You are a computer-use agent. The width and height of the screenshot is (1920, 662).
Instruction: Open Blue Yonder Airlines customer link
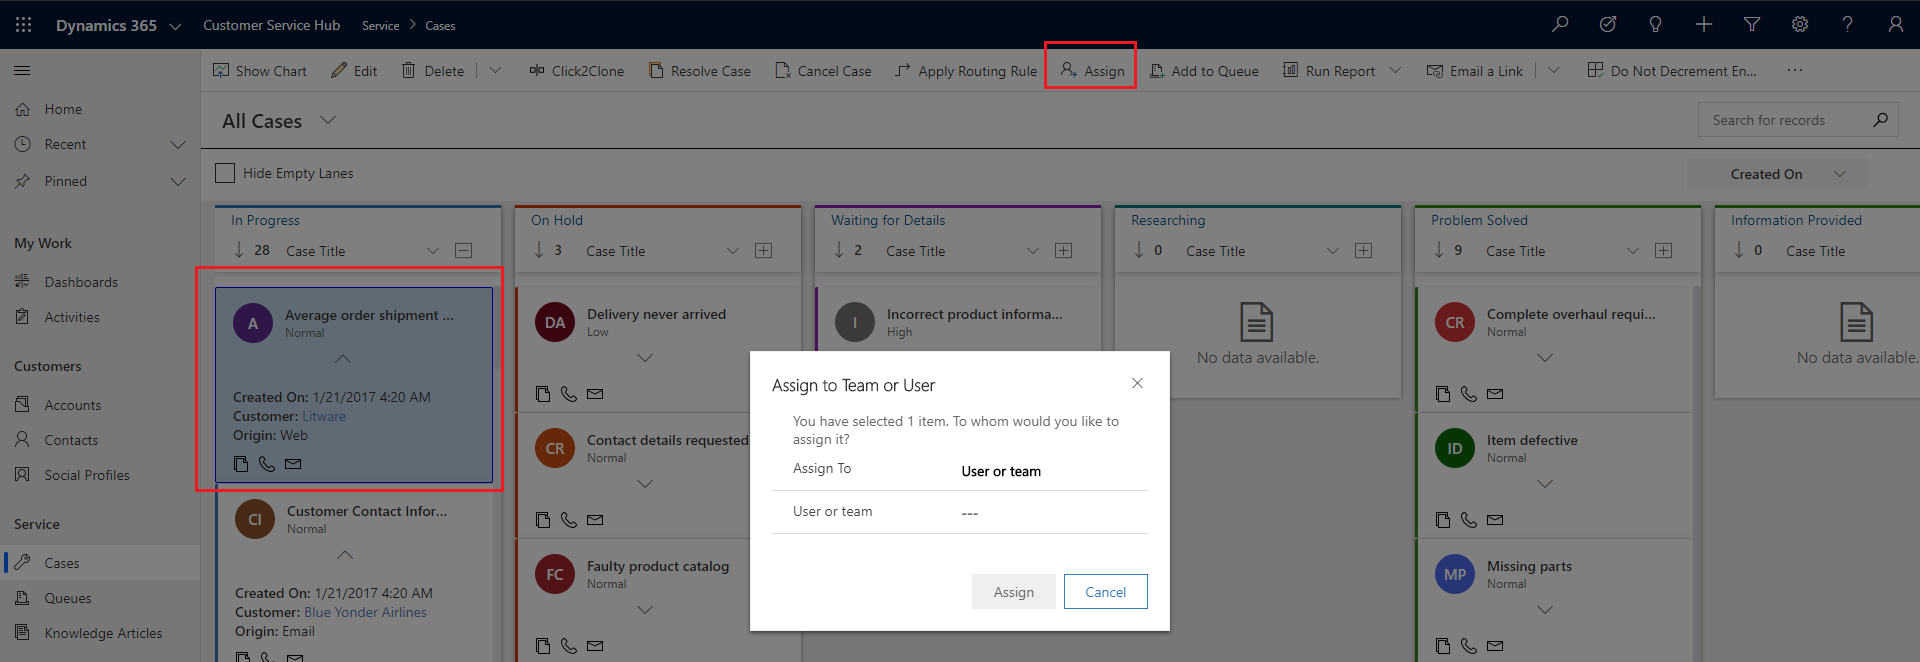click(365, 612)
